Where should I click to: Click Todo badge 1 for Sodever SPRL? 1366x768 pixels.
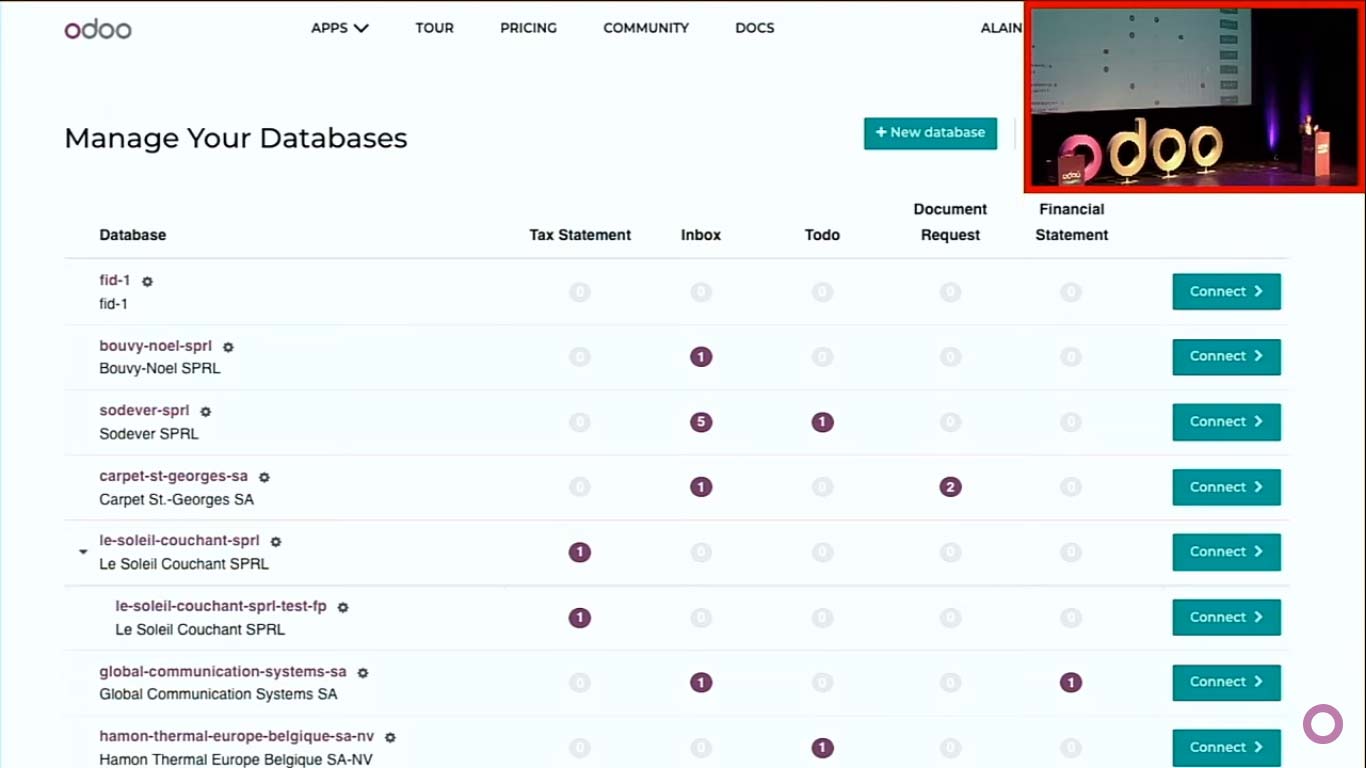point(822,422)
